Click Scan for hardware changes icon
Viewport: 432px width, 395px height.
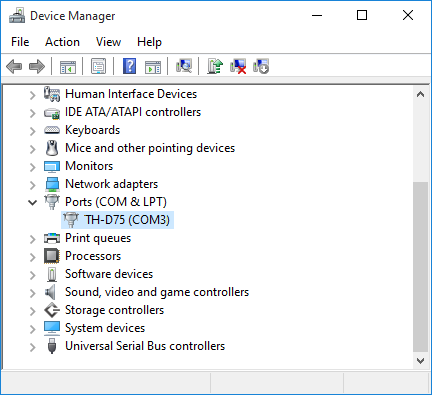[184, 66]
